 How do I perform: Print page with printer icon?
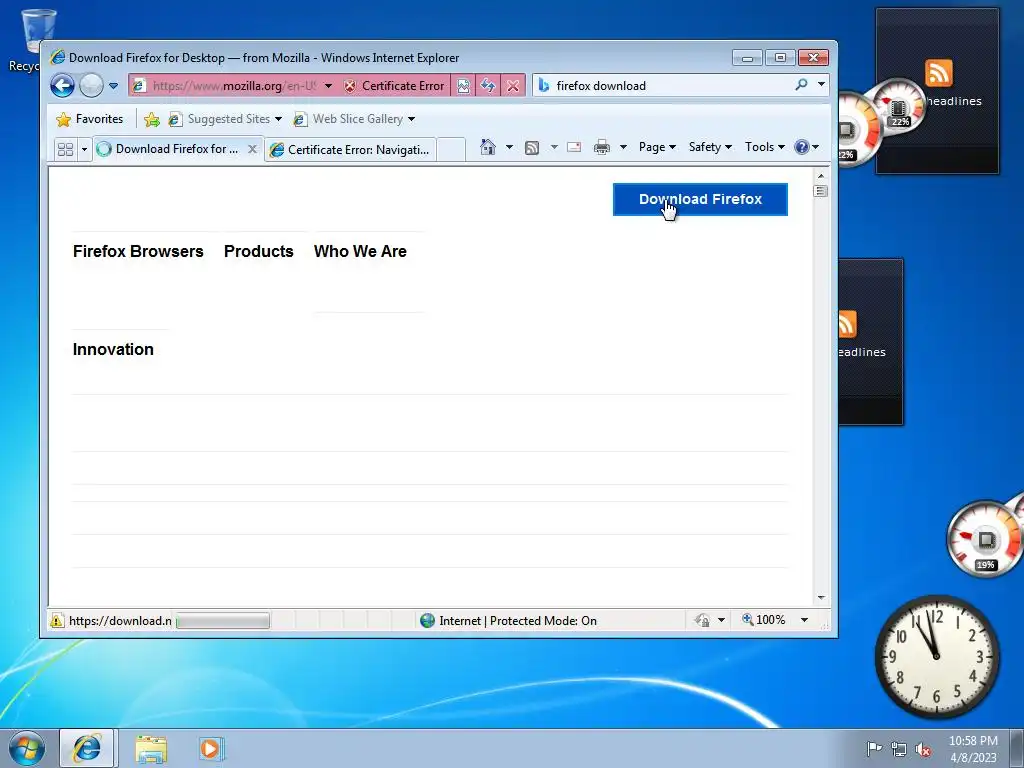pos(601,148)
